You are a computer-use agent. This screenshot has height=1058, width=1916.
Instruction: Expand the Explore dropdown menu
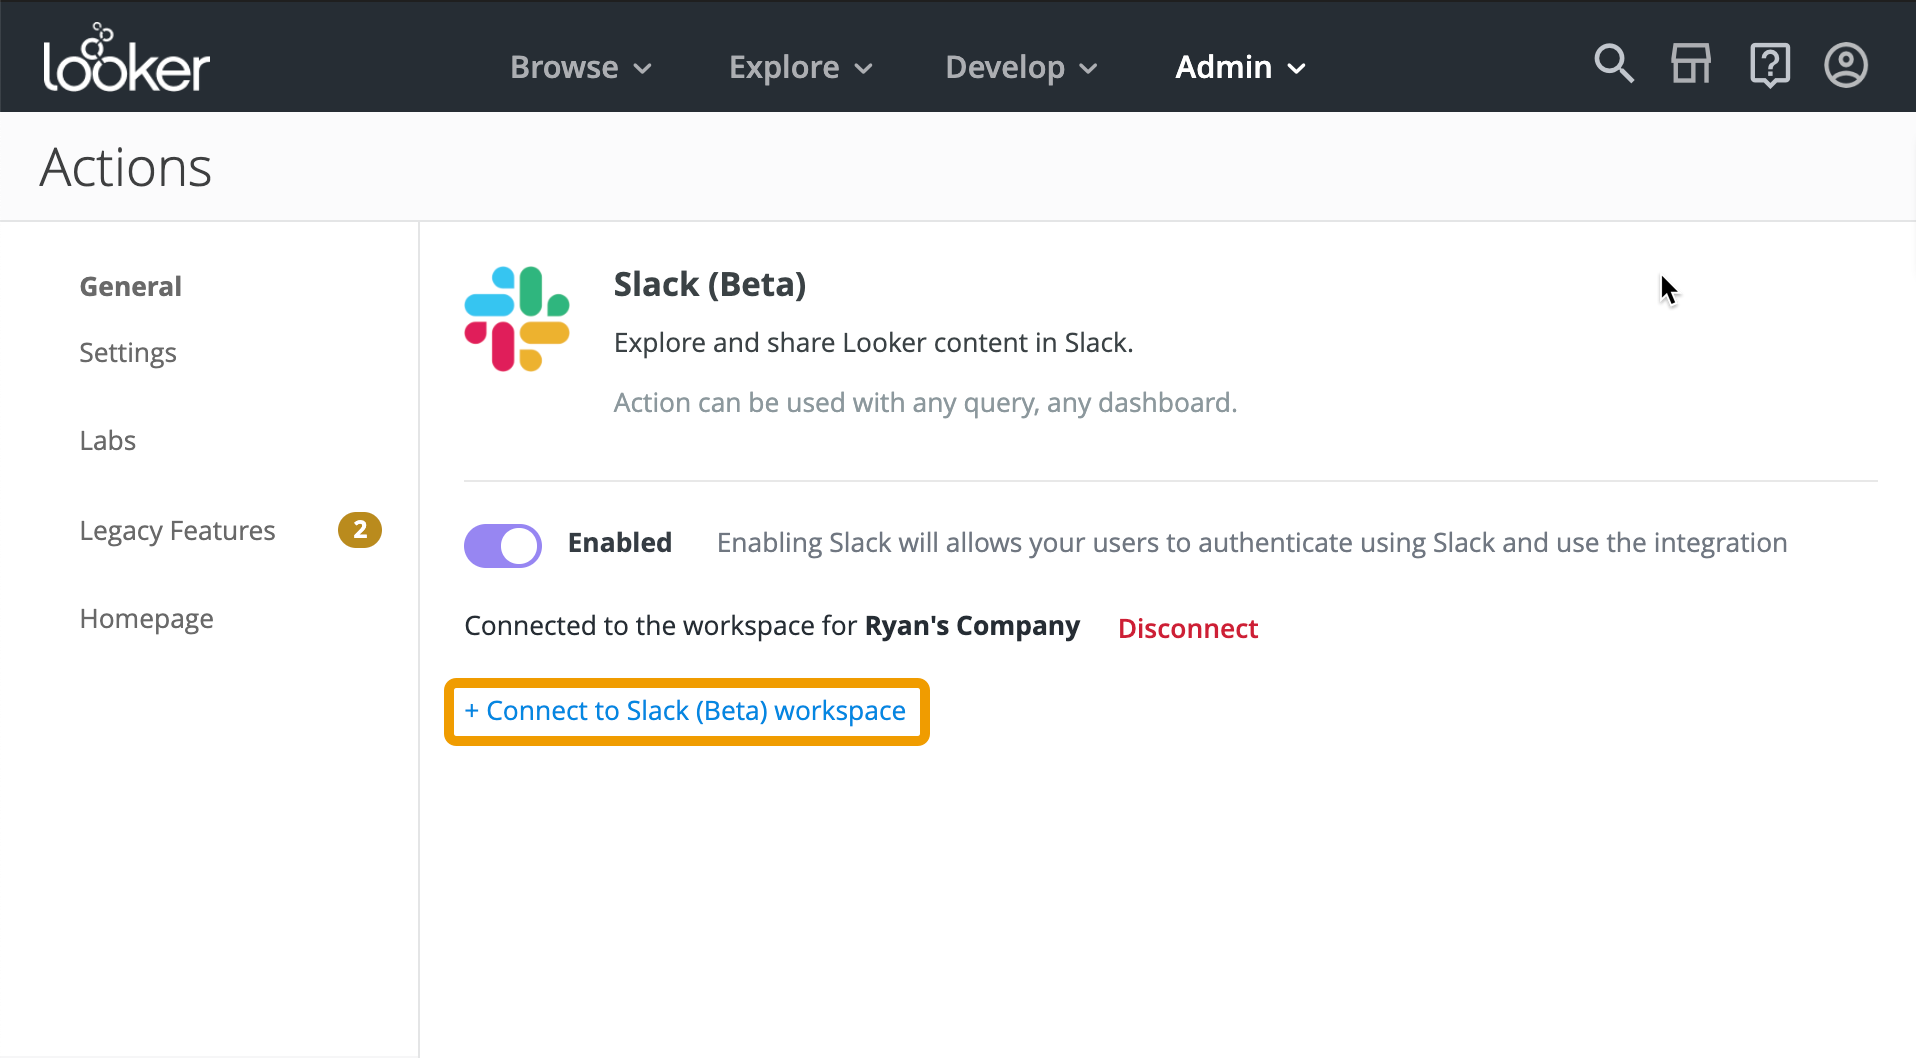click(800, 67)
